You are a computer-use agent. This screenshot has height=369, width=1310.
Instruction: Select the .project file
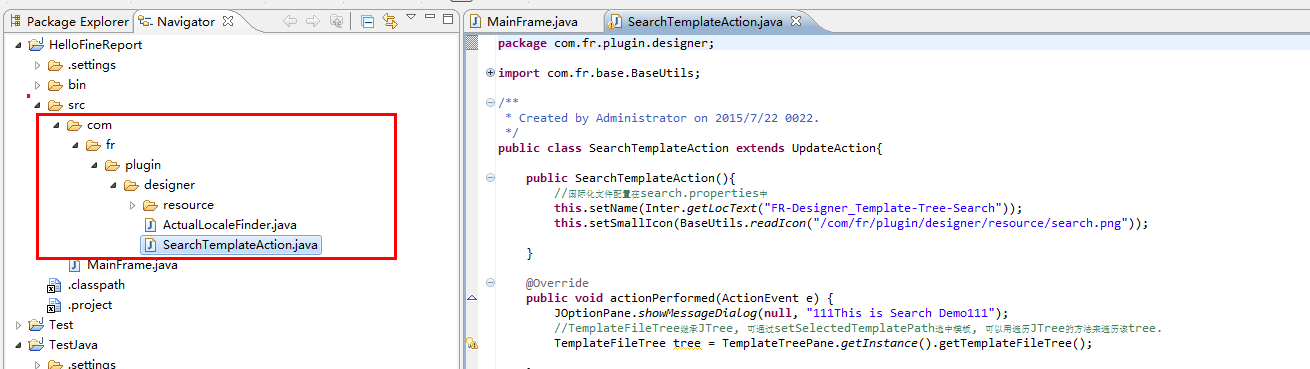click(79, 305)
